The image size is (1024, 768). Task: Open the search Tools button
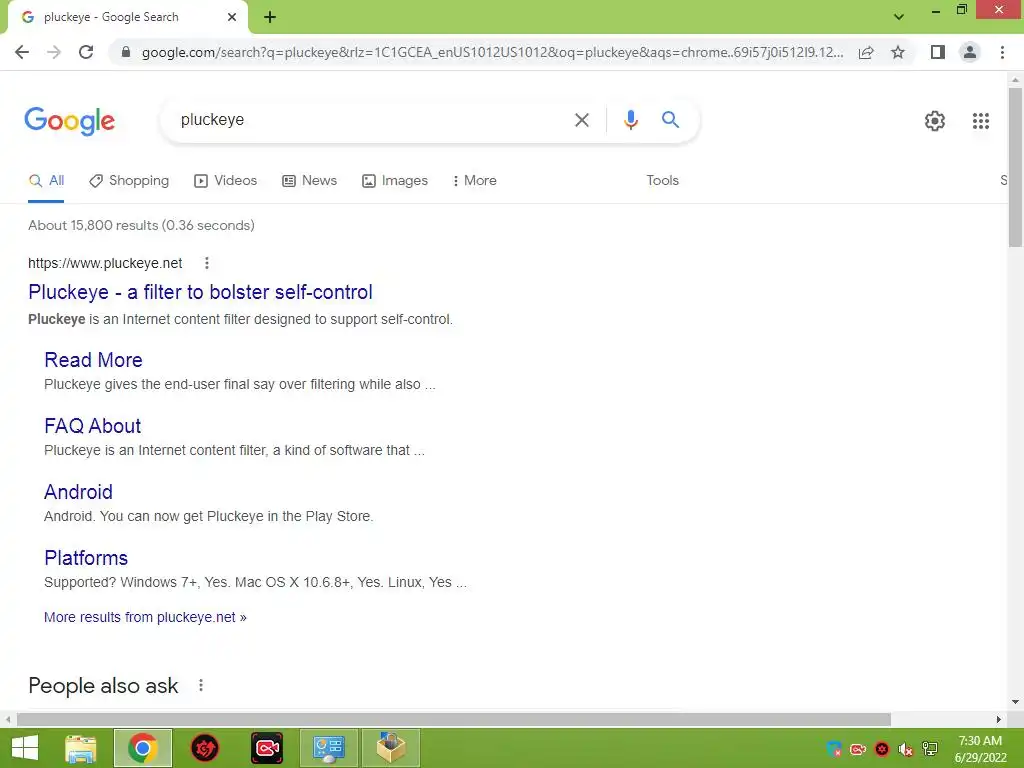click(662, 181)
